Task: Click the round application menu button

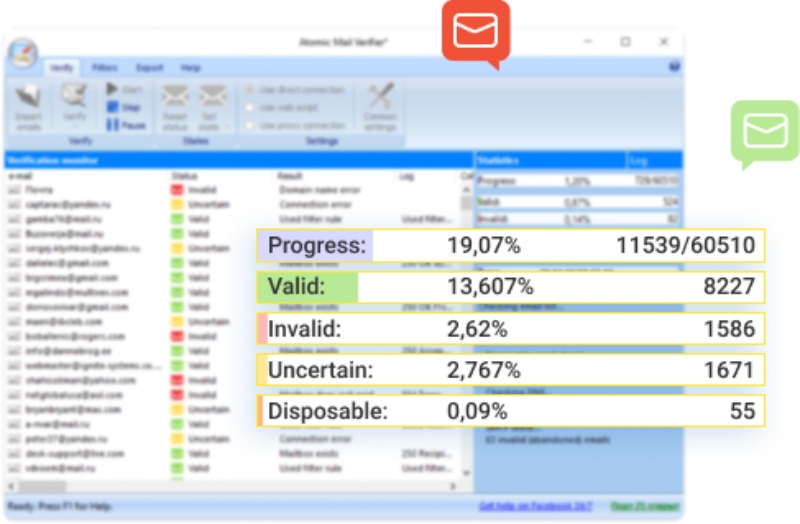Action: click(22, 53)
